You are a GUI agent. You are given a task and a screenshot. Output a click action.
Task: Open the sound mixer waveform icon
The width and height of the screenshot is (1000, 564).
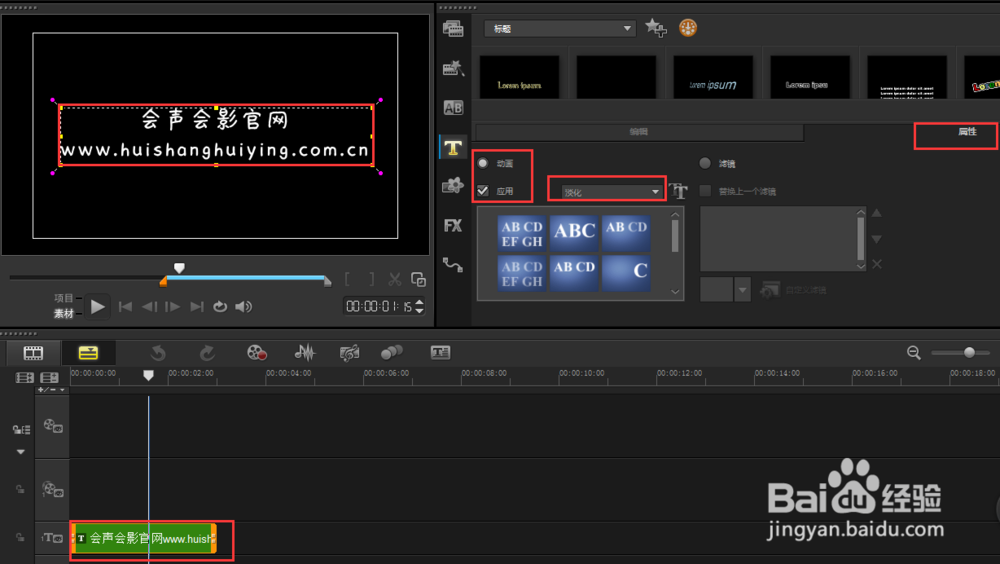click(x=305, y=353)
